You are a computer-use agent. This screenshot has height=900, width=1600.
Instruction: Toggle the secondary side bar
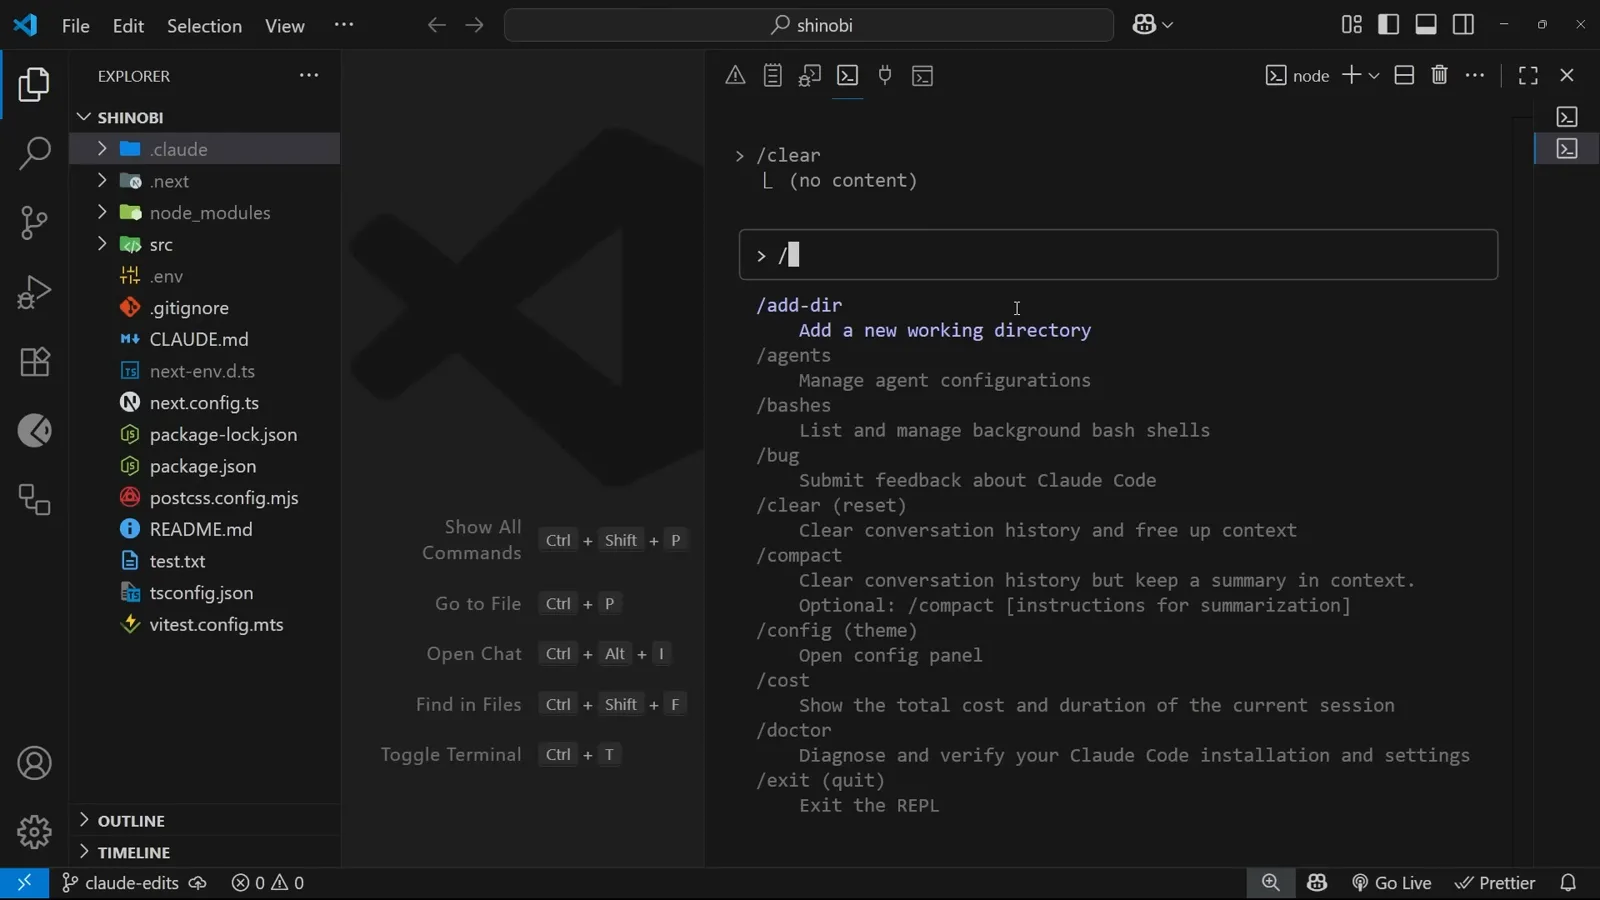(1464, 24)
